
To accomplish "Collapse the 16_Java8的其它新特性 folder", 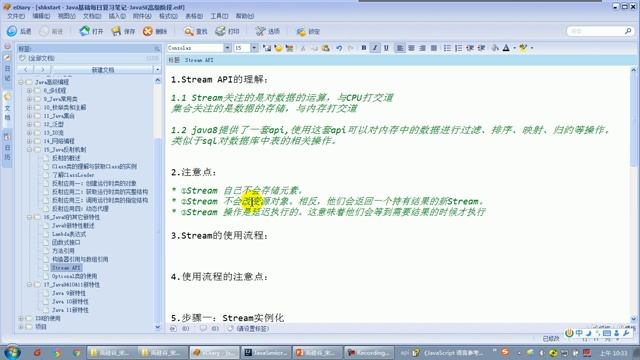I will (29, 217).
